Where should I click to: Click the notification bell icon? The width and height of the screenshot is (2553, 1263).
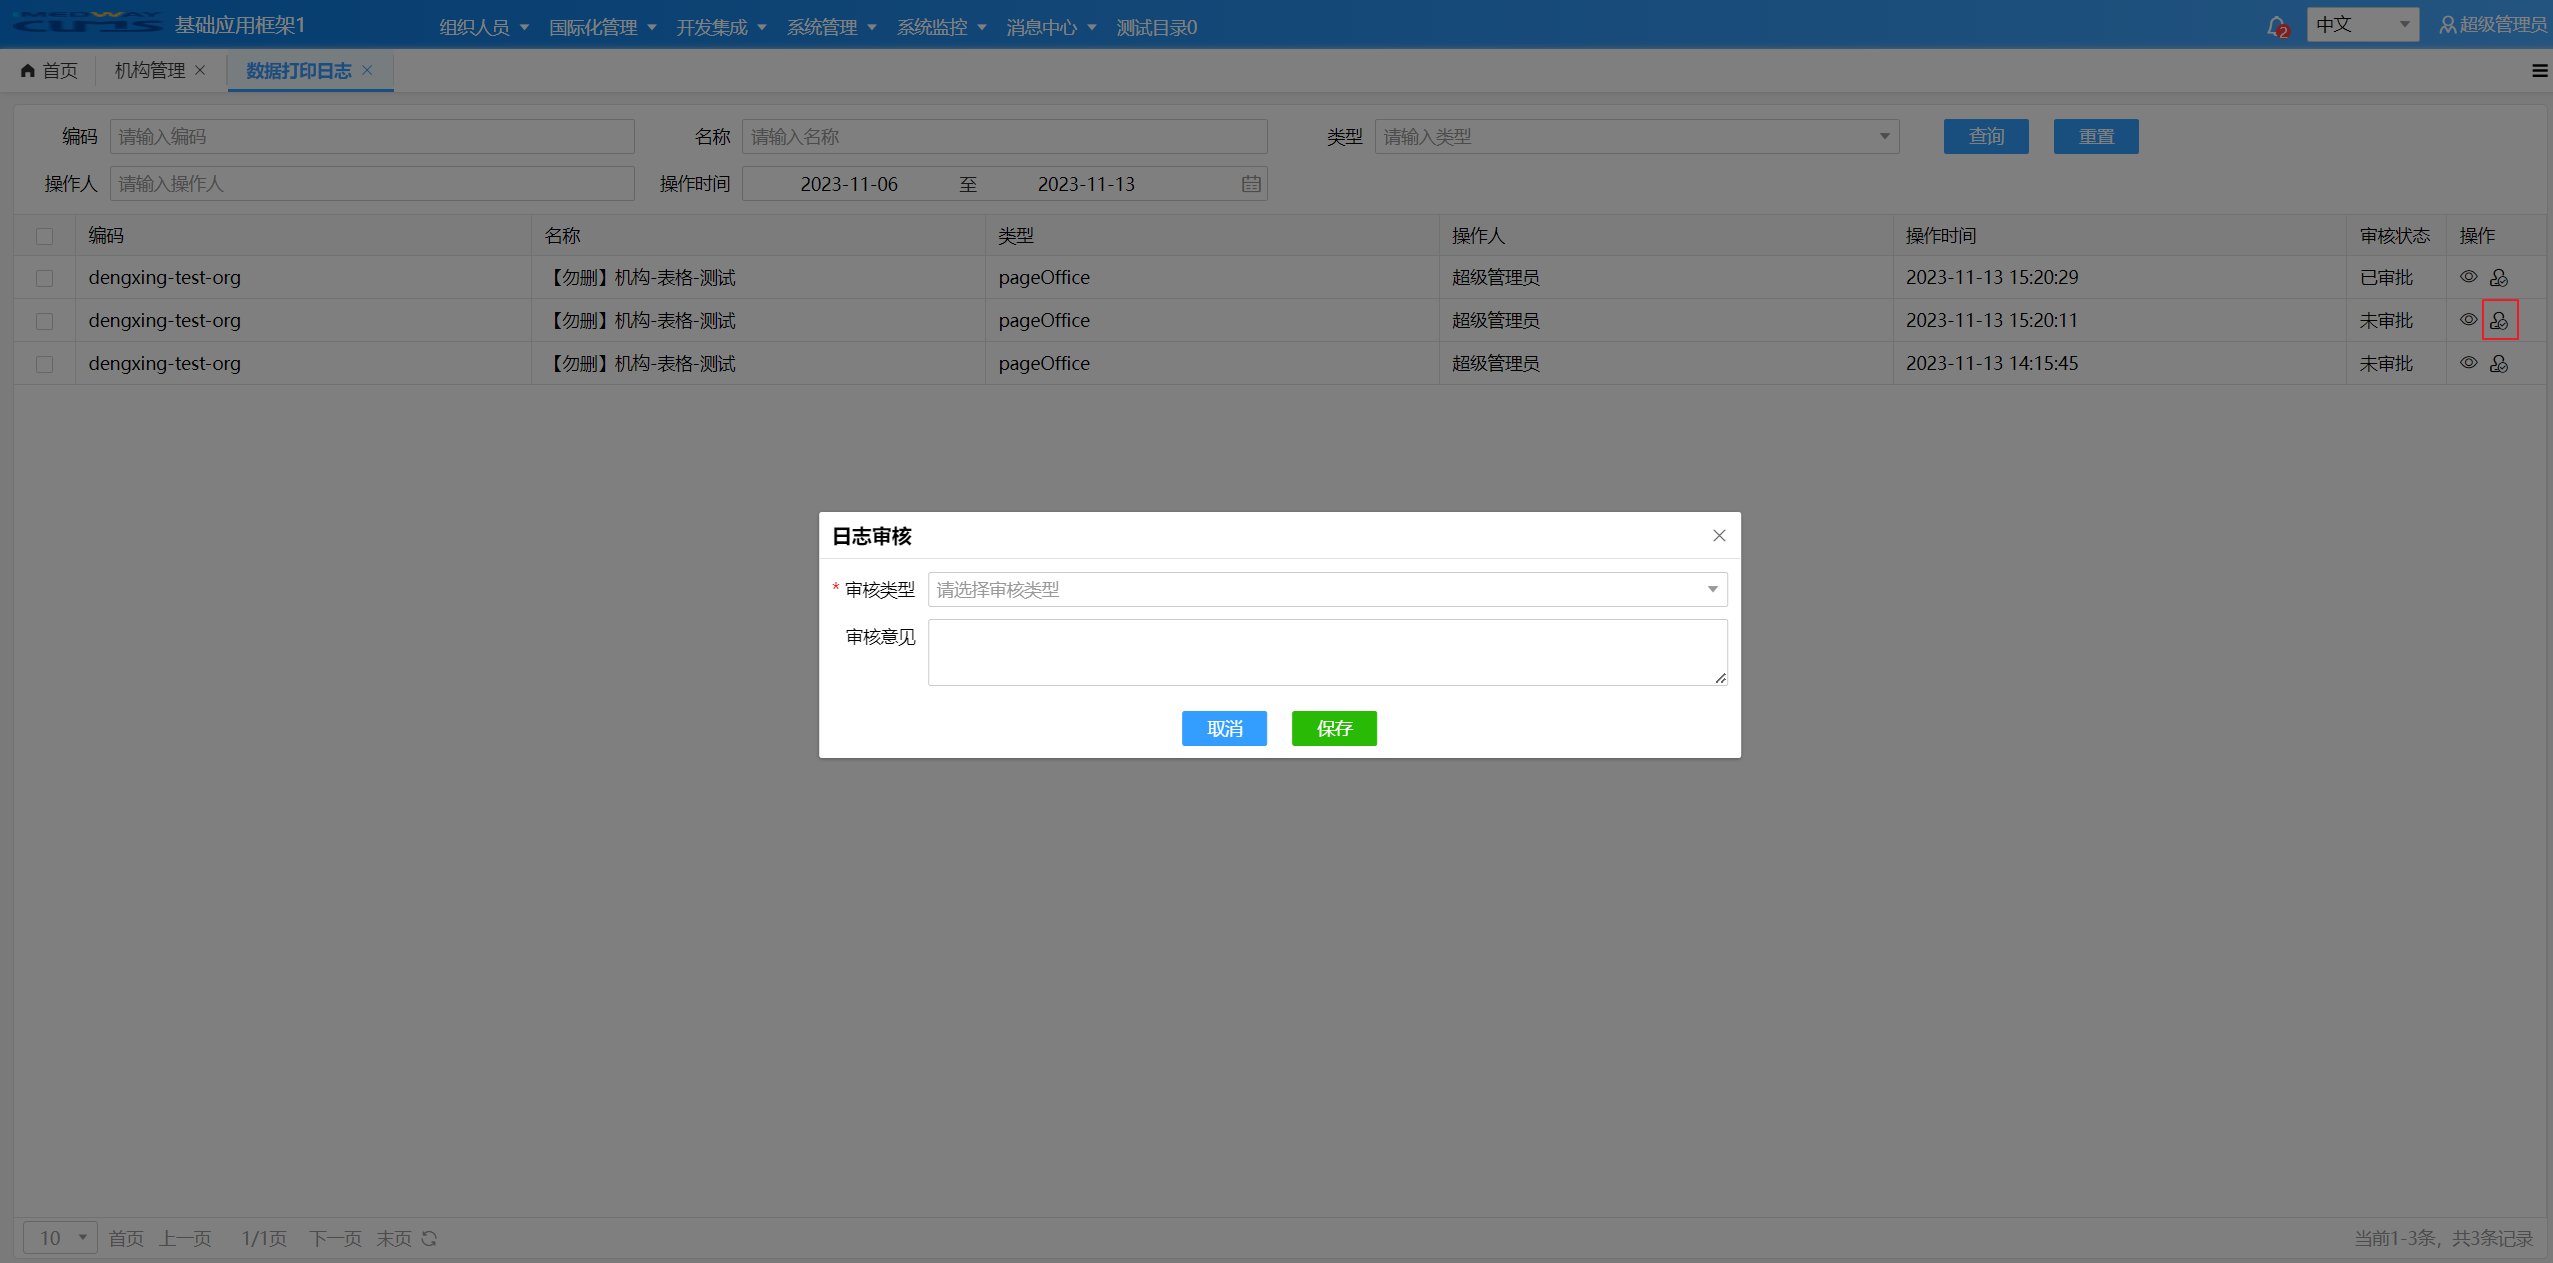click(x=2276, y=26)
